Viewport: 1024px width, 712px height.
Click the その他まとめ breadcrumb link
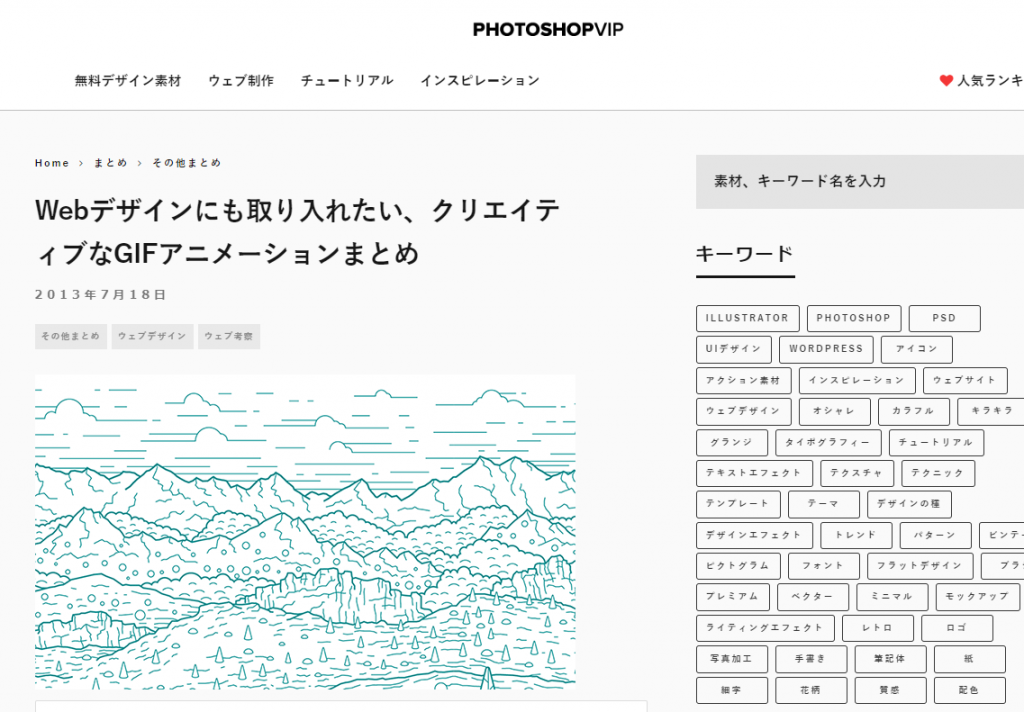(187, 163)
